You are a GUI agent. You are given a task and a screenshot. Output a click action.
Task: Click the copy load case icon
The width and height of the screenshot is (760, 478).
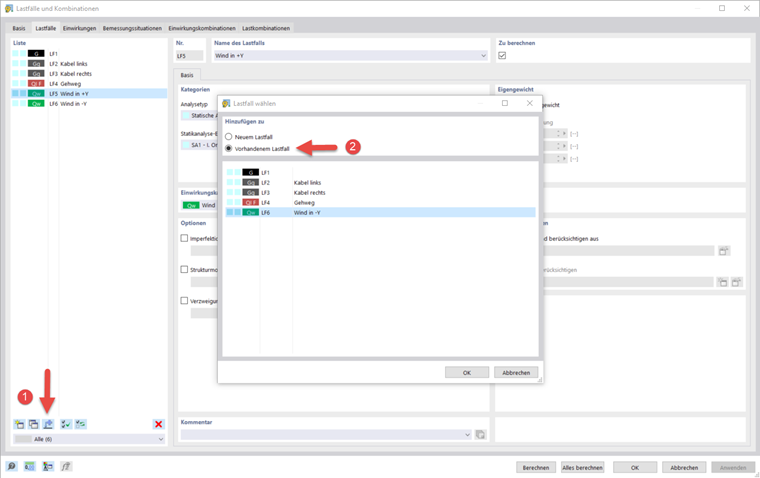click(x=33, y=424)
